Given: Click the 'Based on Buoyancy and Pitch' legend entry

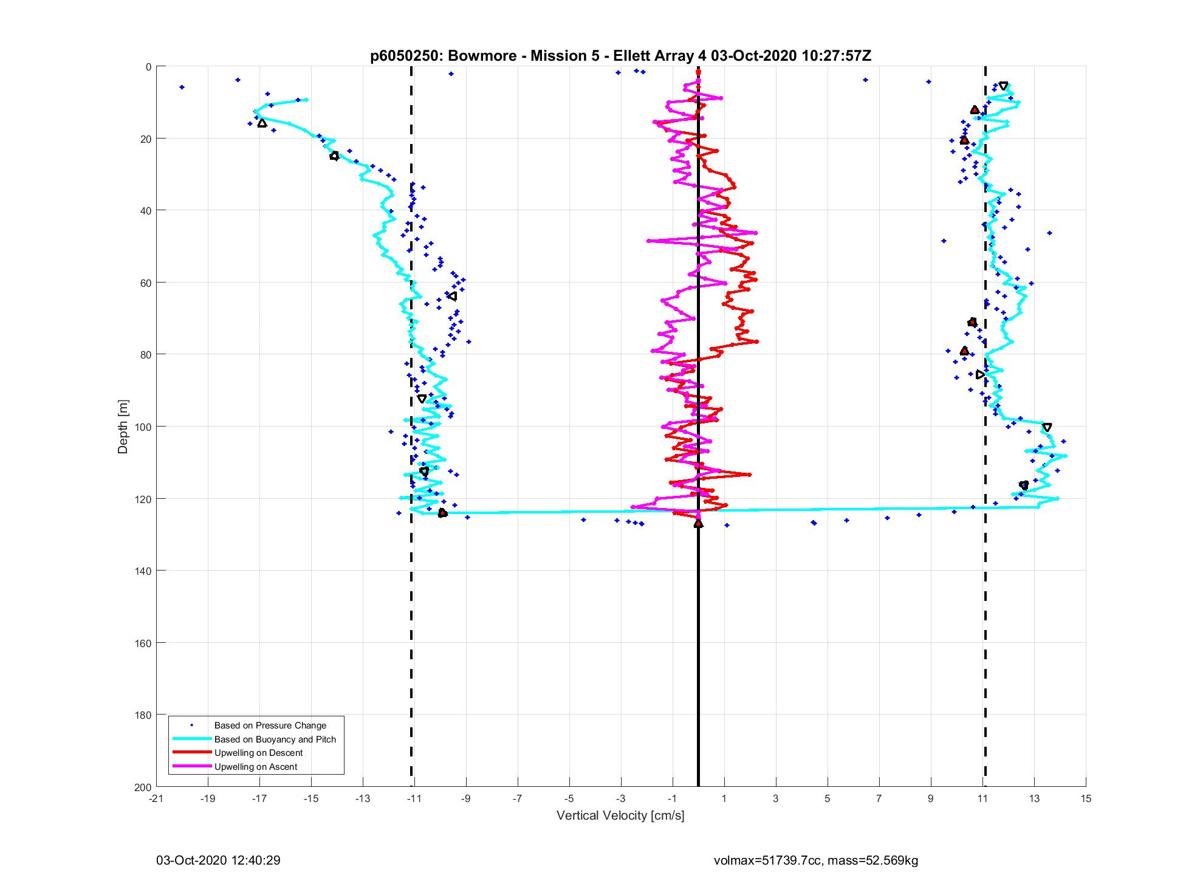Looking at the screenshot, I should pos(275,739).
